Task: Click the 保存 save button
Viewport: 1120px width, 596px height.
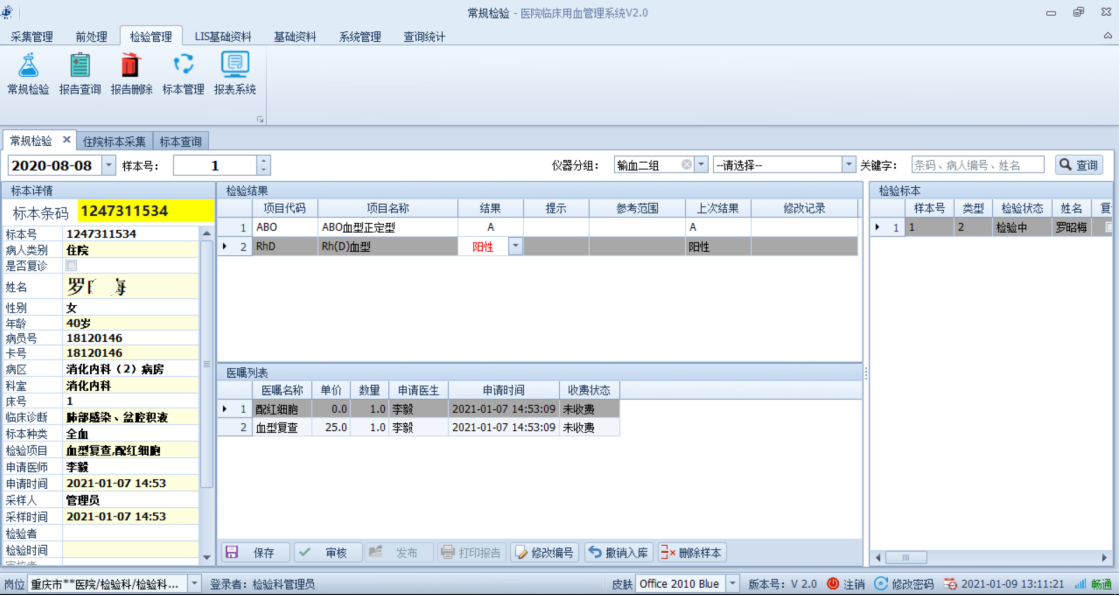Action: point(255,553)
